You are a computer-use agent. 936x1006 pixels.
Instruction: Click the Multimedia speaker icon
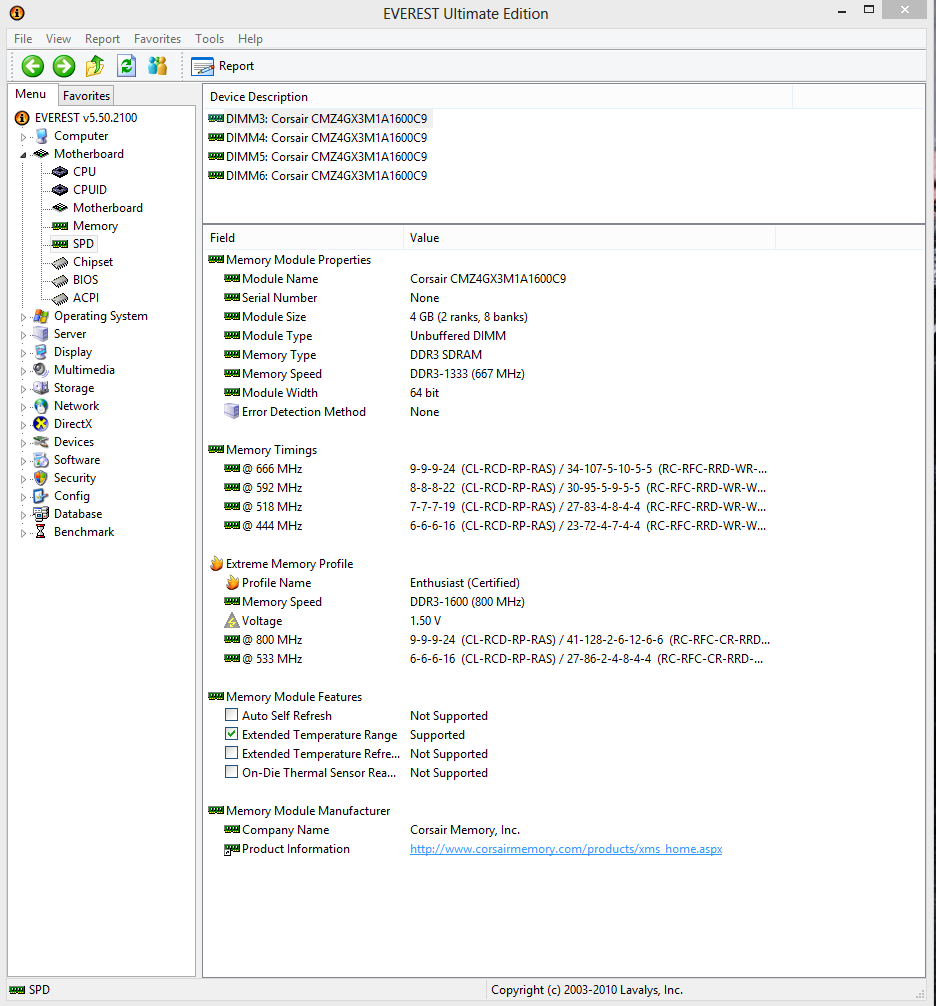tap(41, 370)
